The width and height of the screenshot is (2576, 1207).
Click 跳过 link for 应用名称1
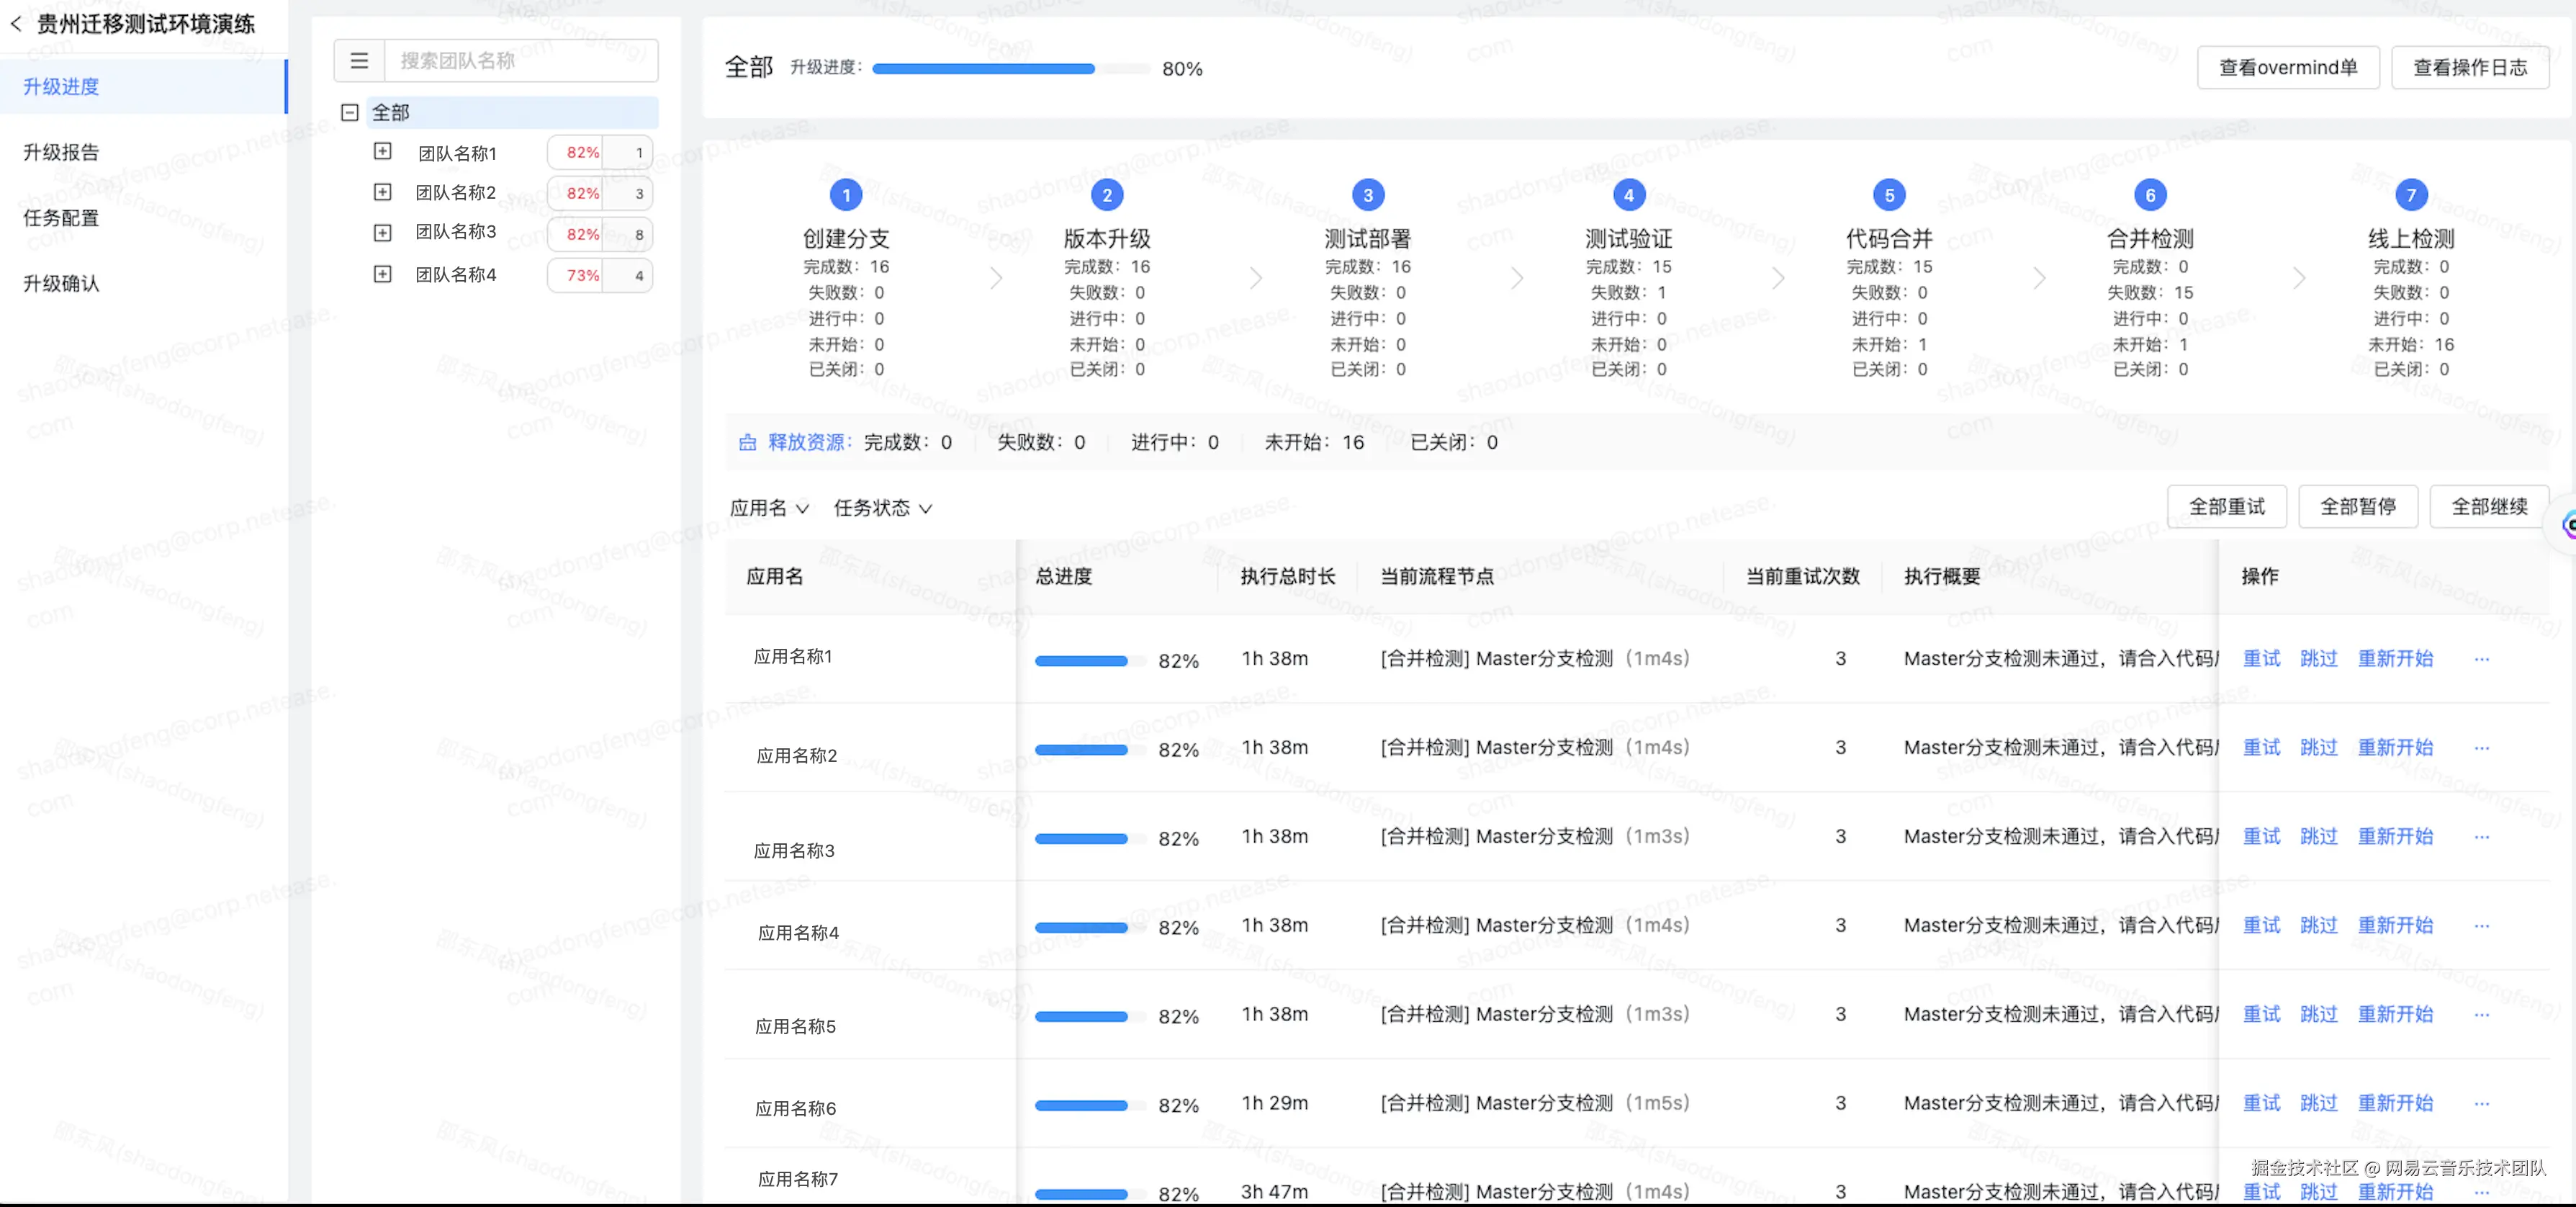click(x=2319, y=658)
